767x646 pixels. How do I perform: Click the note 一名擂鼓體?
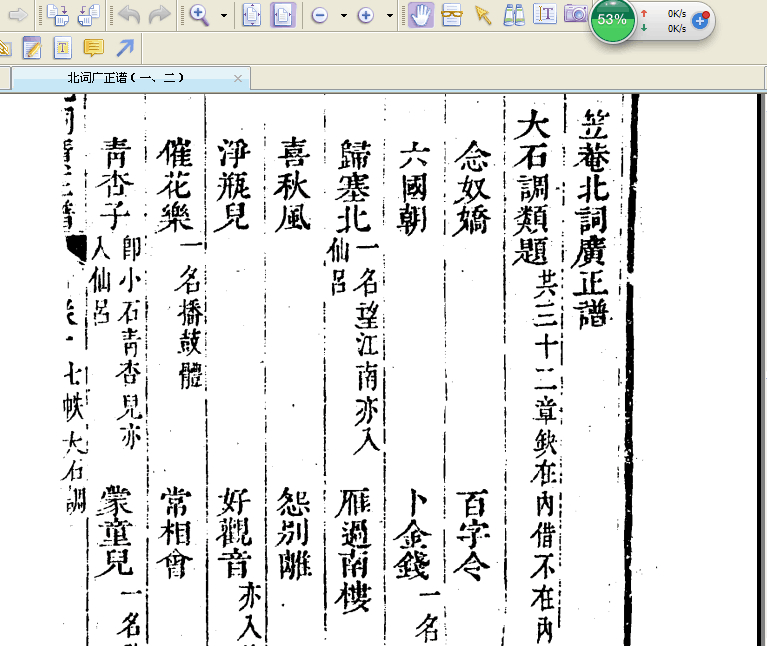pyautogui.click(x=190, y=315)
